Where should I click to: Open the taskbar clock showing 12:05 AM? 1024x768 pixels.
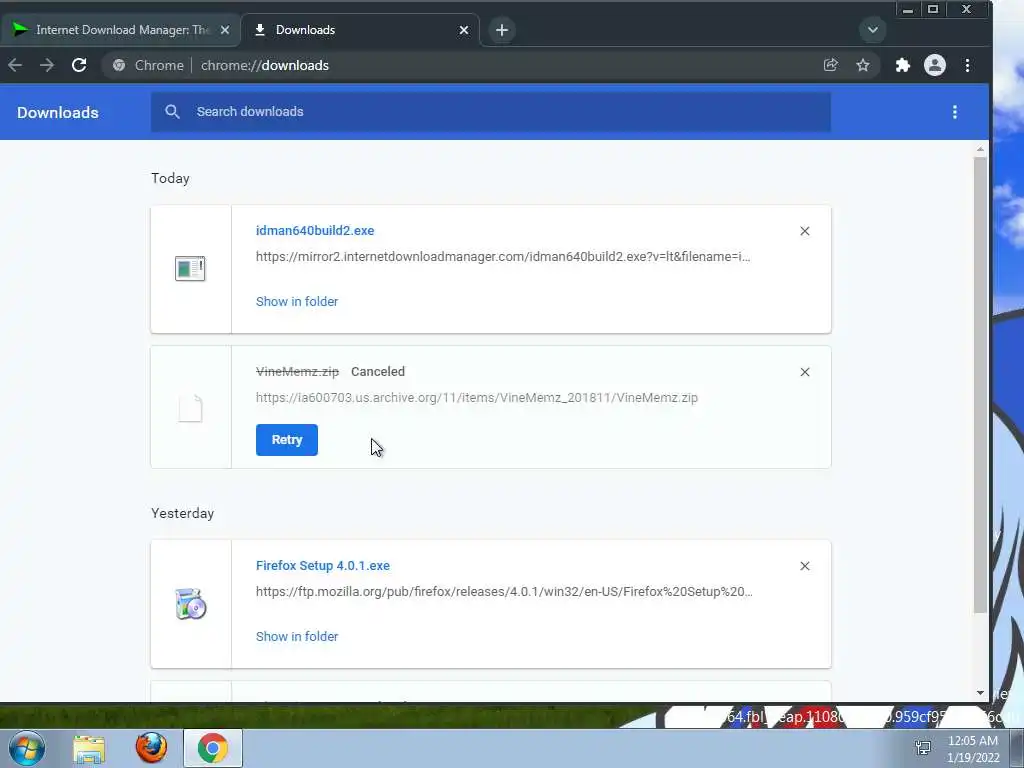pyautogui.click(x=973, y=749)
